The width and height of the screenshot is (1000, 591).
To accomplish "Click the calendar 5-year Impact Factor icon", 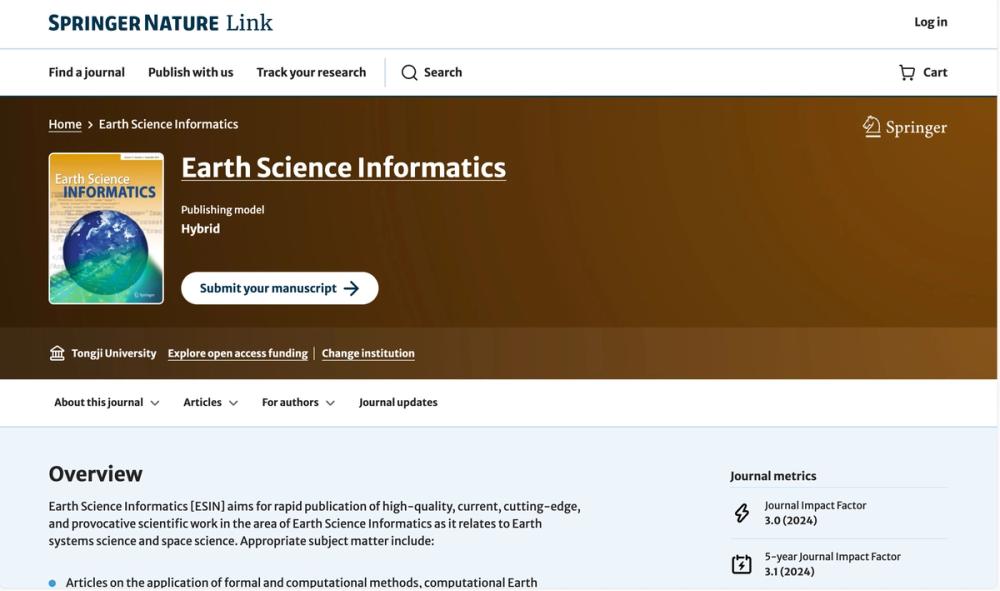I will point(742,564).
